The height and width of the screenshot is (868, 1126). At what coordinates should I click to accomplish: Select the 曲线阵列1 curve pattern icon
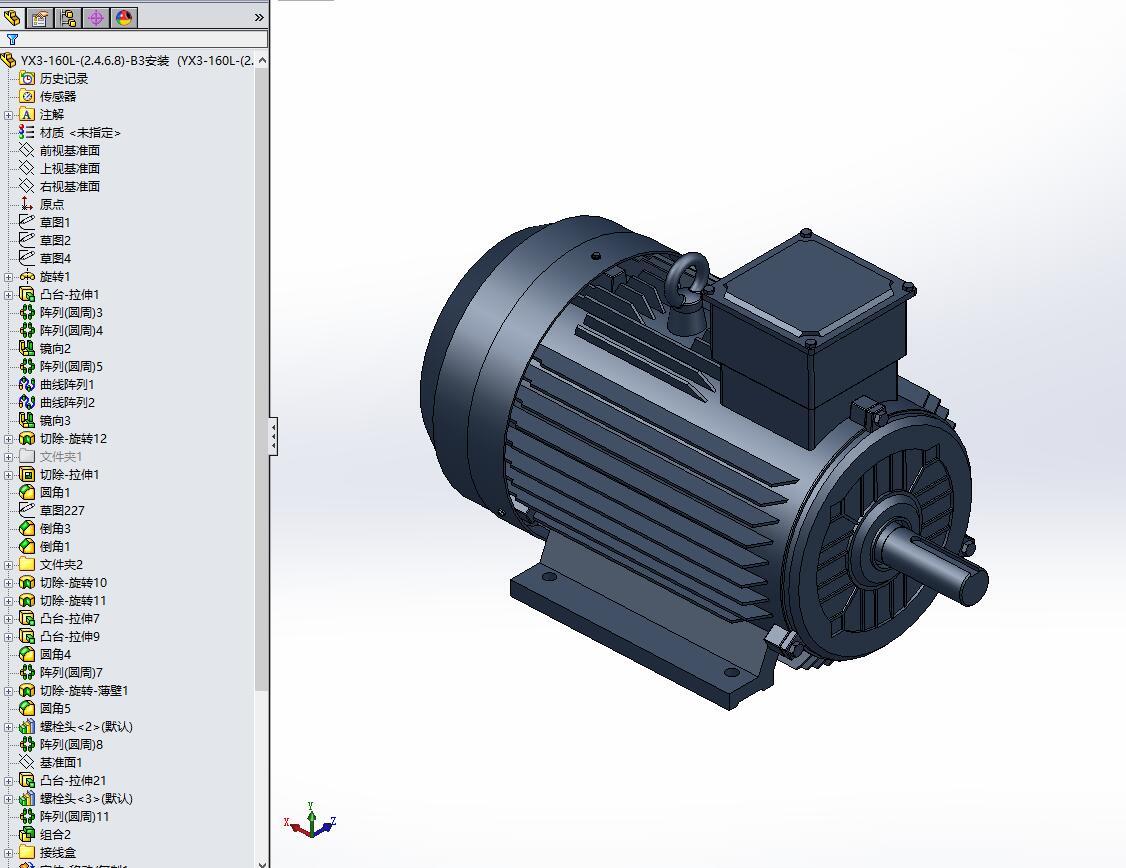point(27,384)
